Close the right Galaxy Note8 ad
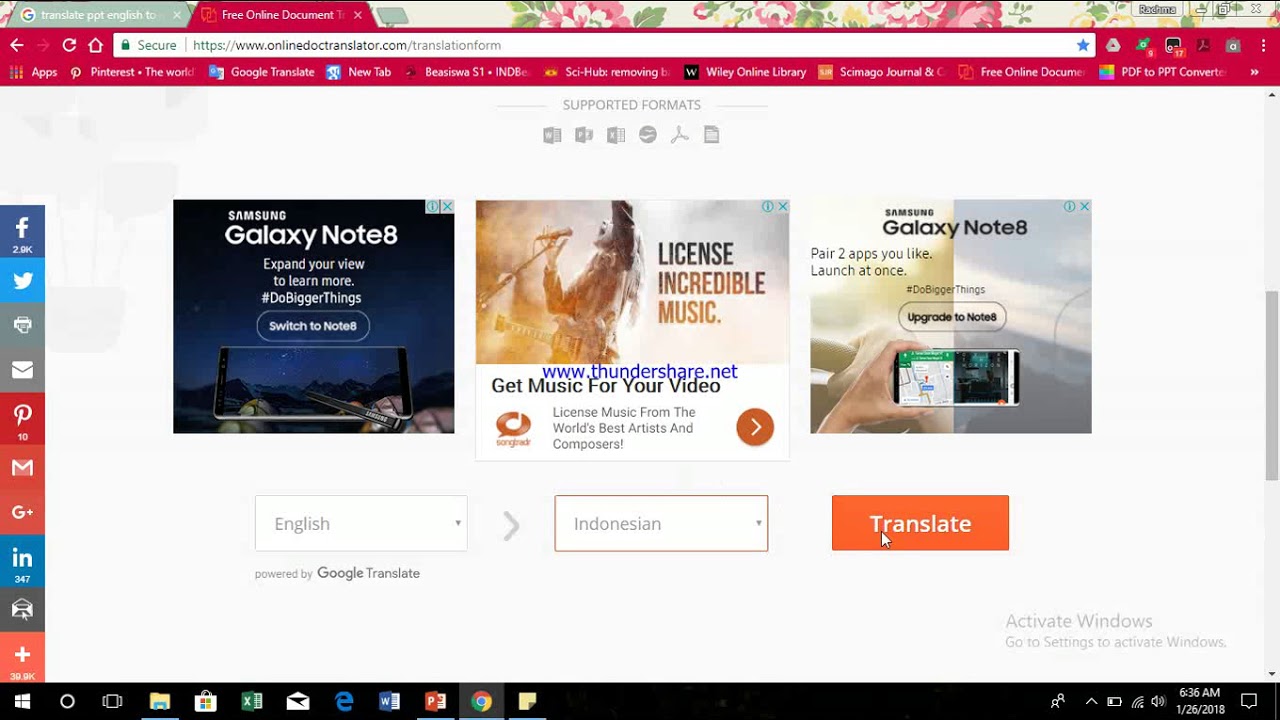 [1084, 207]
